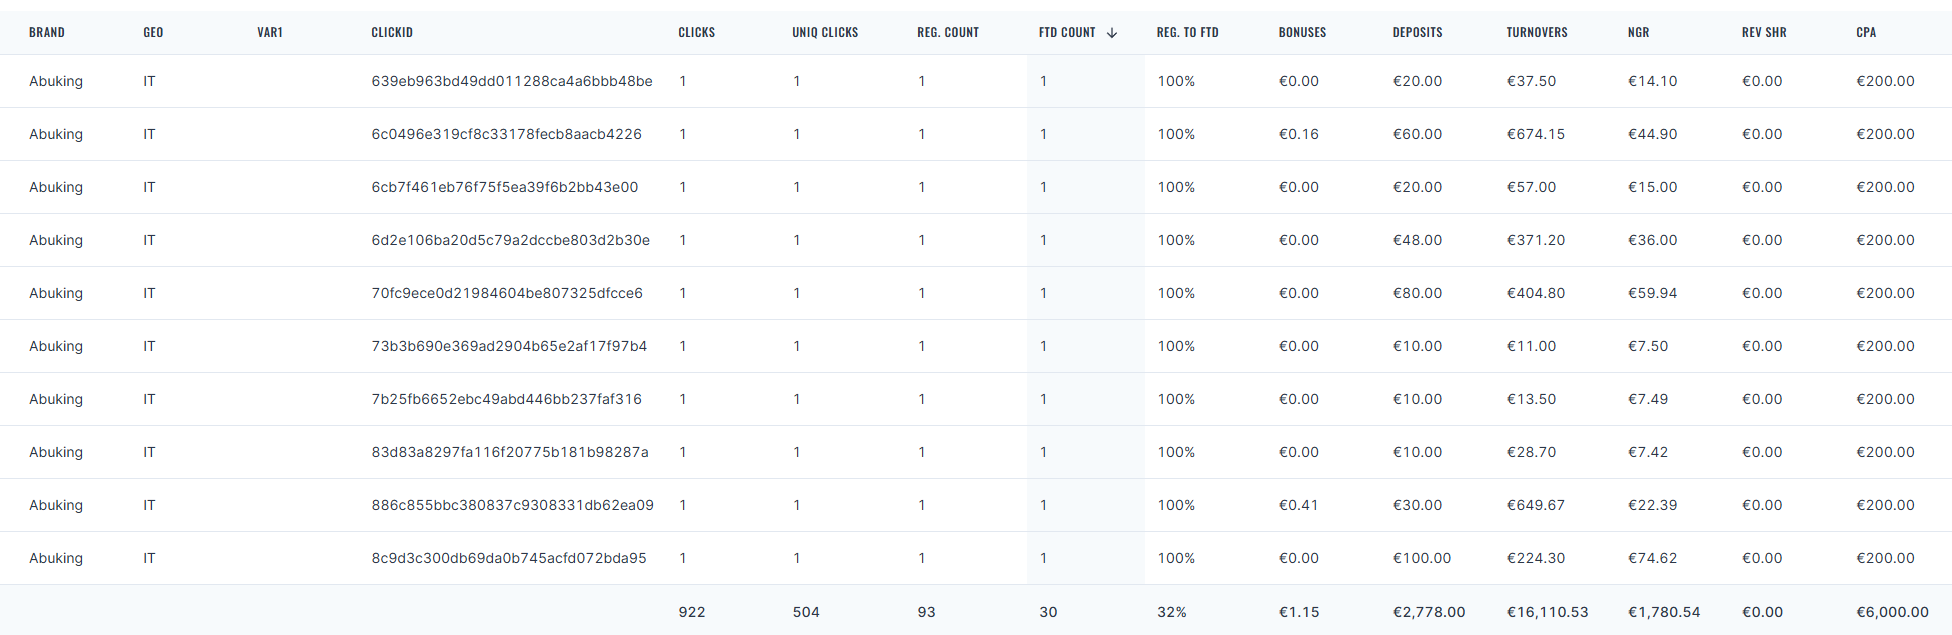Click the turnover value €674.15
Image resolution: width=1952 pixels, height=635 pixels.
[x=1536, y=134]
